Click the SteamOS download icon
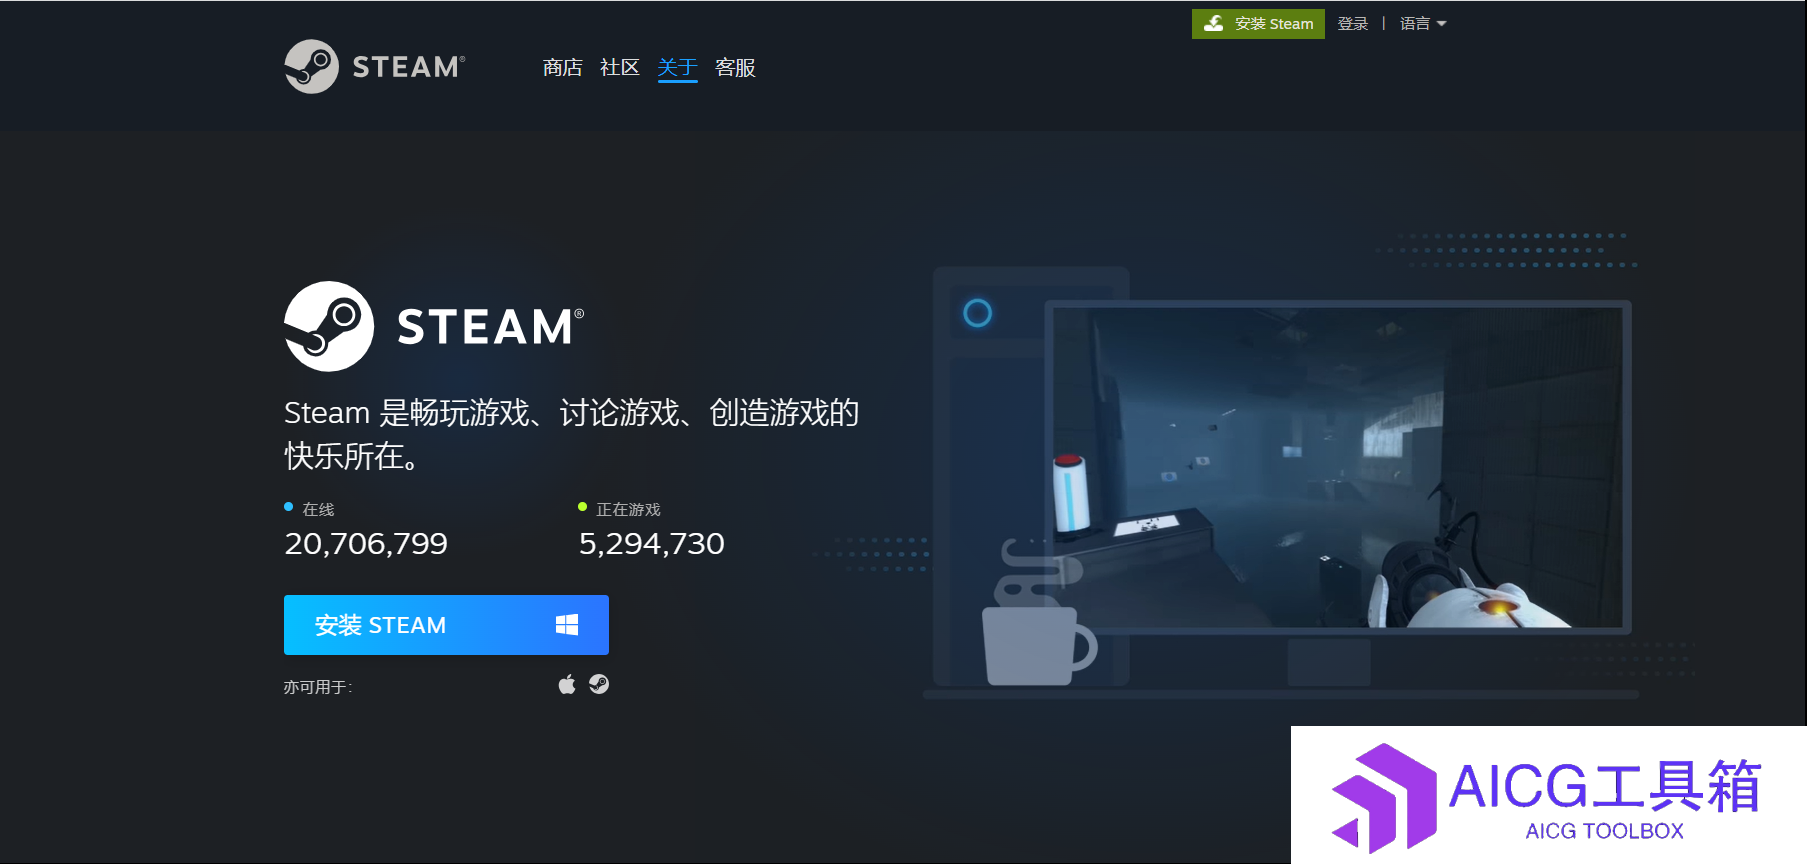Screen dimensions: 1807x864 coord(599,684)
